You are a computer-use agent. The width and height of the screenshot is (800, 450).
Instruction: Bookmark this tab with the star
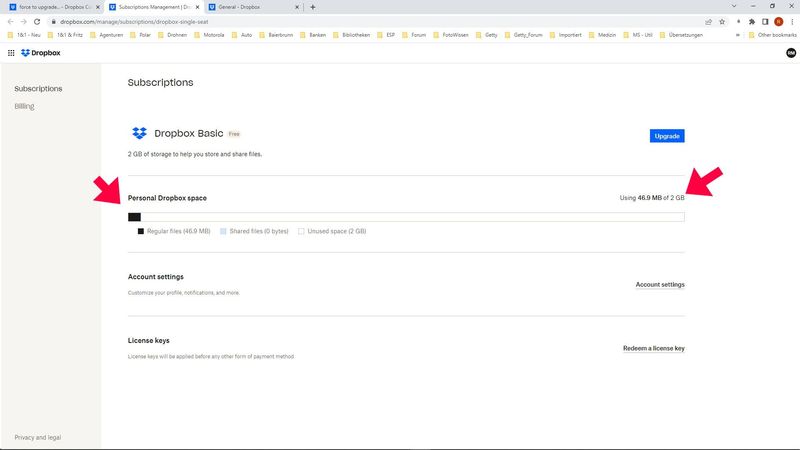(722, 22)
